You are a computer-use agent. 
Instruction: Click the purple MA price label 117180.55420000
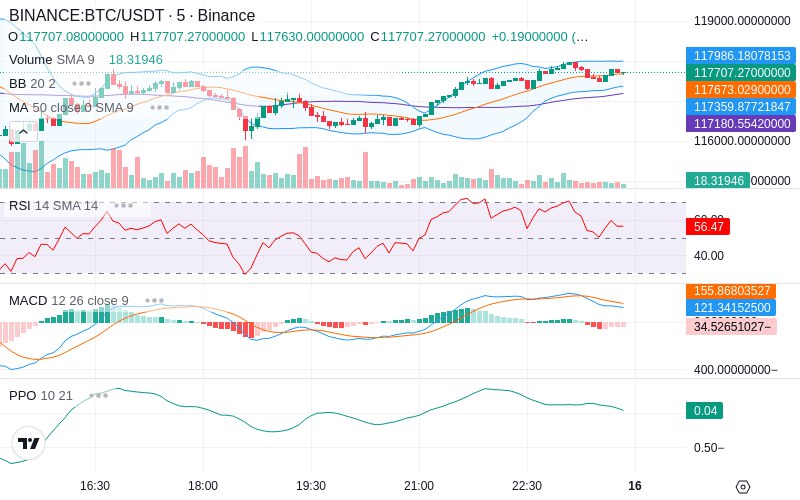(x=741, y=123)
